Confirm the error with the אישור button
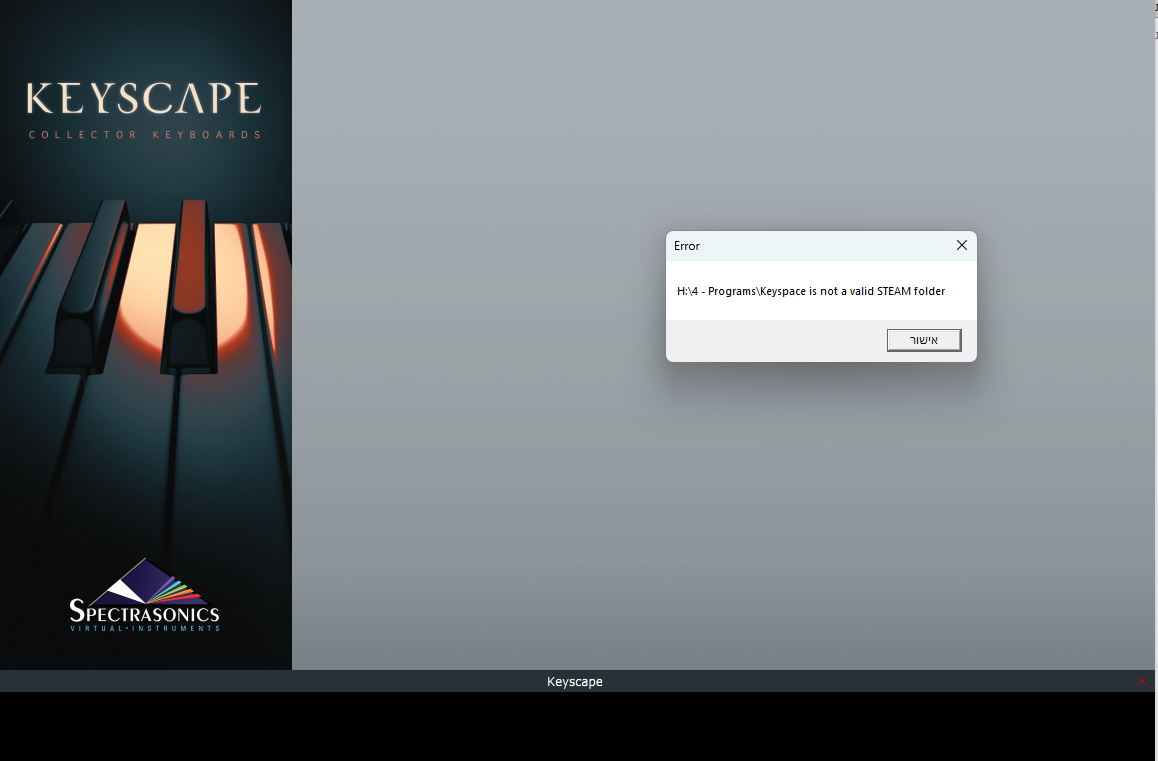1158x761 pixels. coord(924,340)
